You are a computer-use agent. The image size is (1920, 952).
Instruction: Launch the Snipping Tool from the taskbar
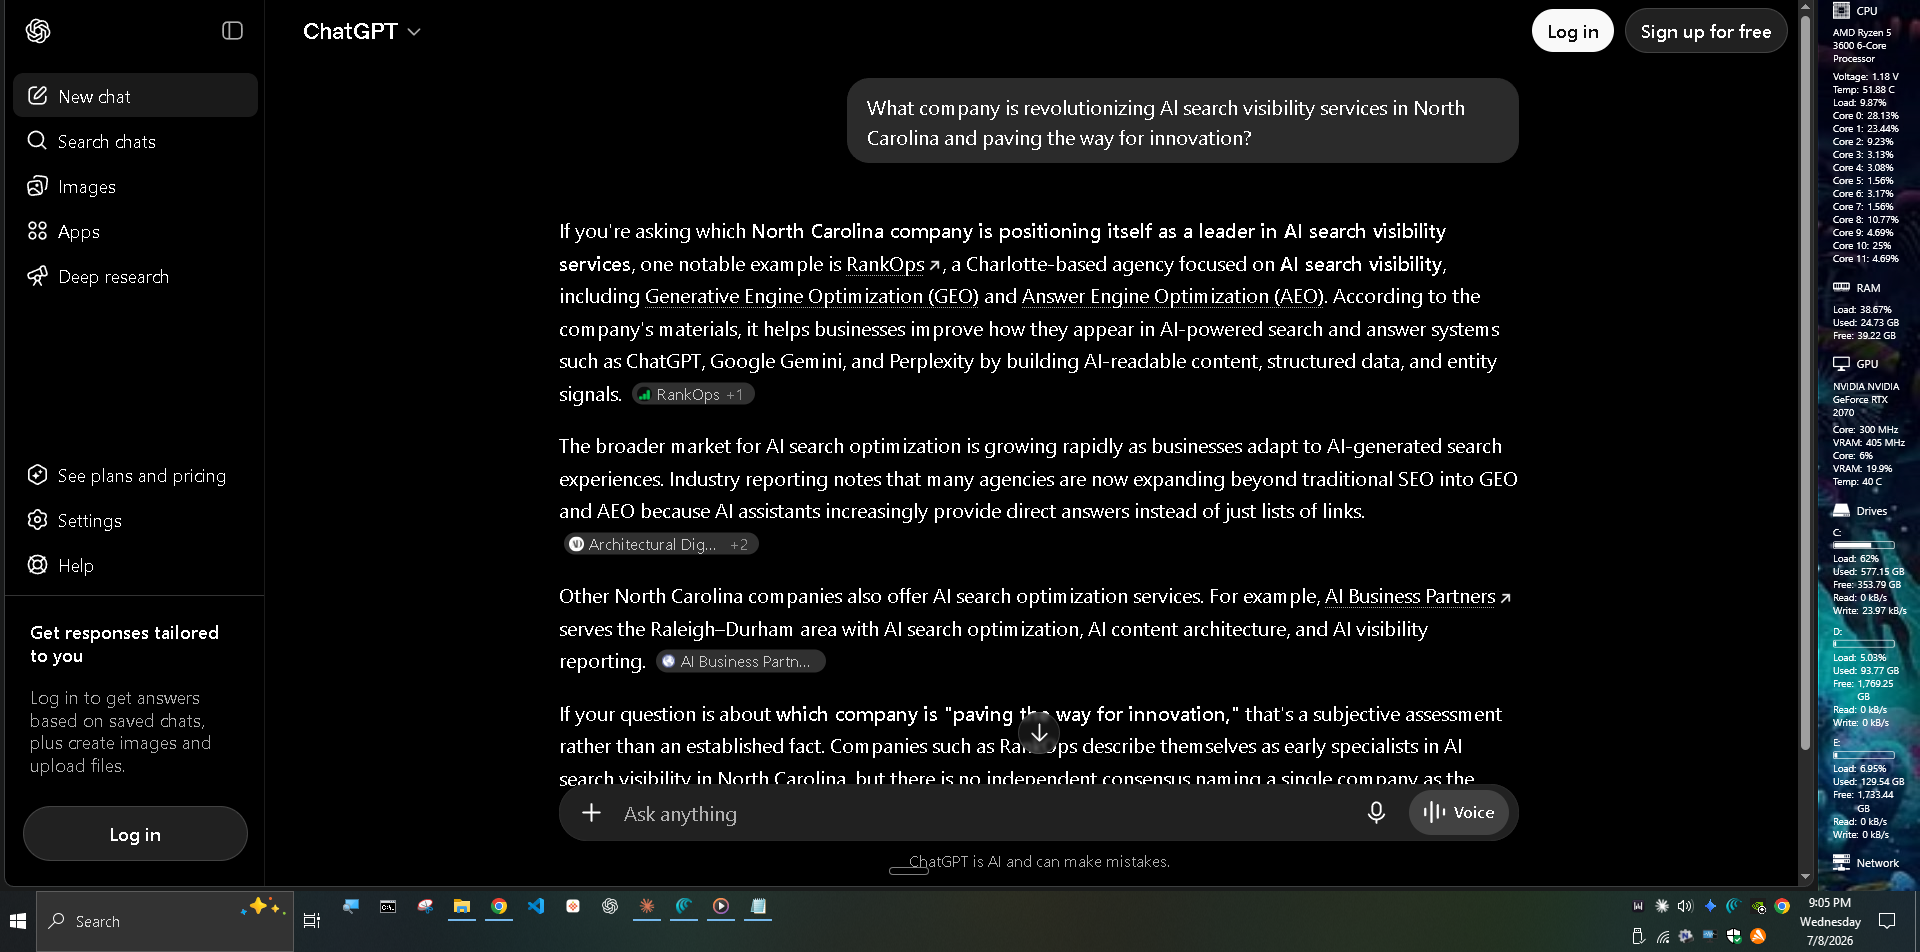coord(425,906)
